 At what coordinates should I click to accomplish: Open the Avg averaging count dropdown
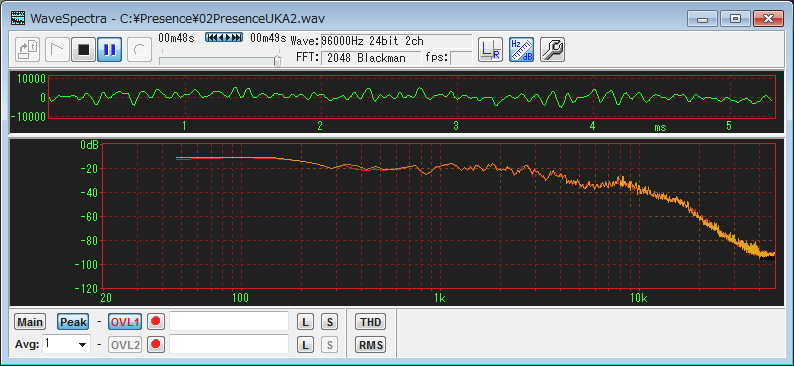[82, 345]
